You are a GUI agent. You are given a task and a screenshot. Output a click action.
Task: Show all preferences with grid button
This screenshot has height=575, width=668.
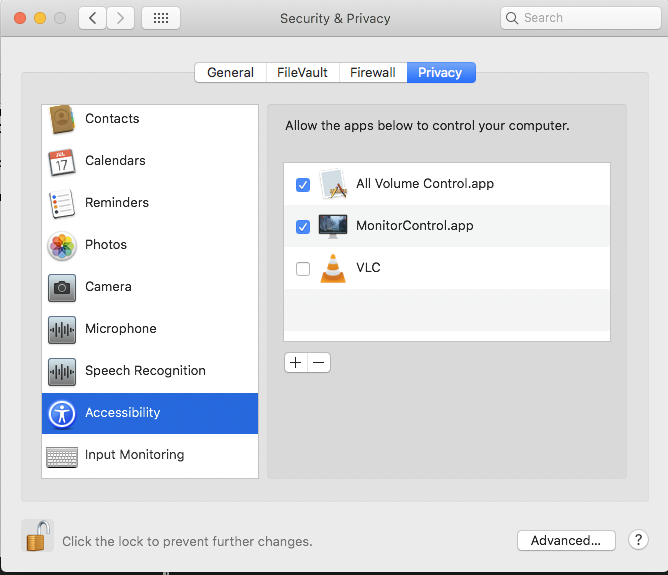(x=161, y=18)
